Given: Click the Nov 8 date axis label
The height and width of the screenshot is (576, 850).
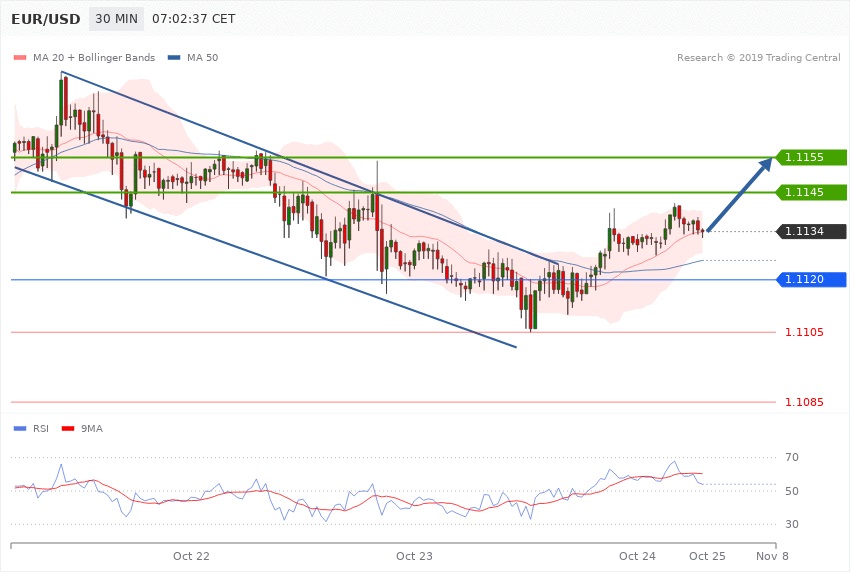Looking at the screenshot, I should pyautogui.click(x=772, y=556).
